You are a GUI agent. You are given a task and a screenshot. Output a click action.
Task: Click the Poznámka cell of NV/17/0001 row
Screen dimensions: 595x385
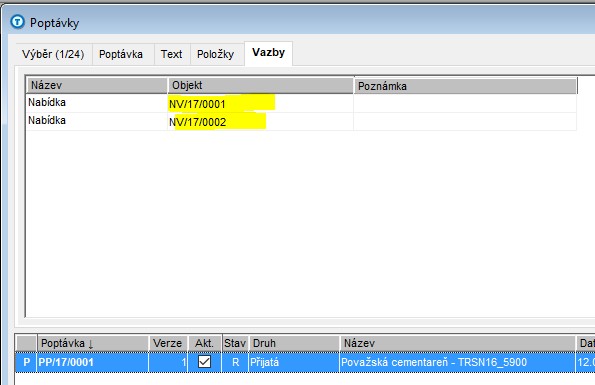point(465,103)
